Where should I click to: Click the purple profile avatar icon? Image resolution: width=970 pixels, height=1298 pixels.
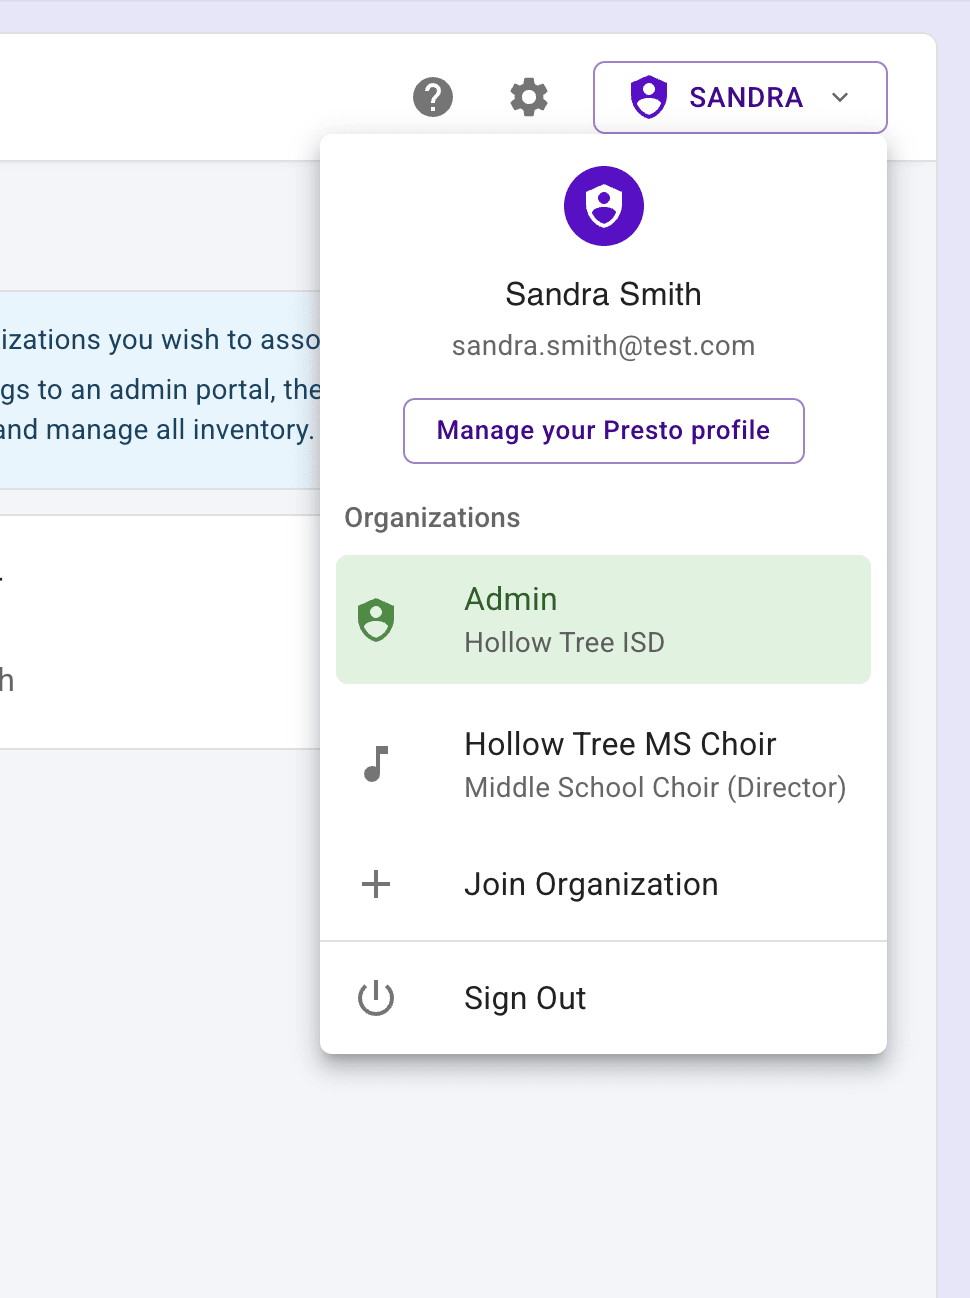point(604,206)
